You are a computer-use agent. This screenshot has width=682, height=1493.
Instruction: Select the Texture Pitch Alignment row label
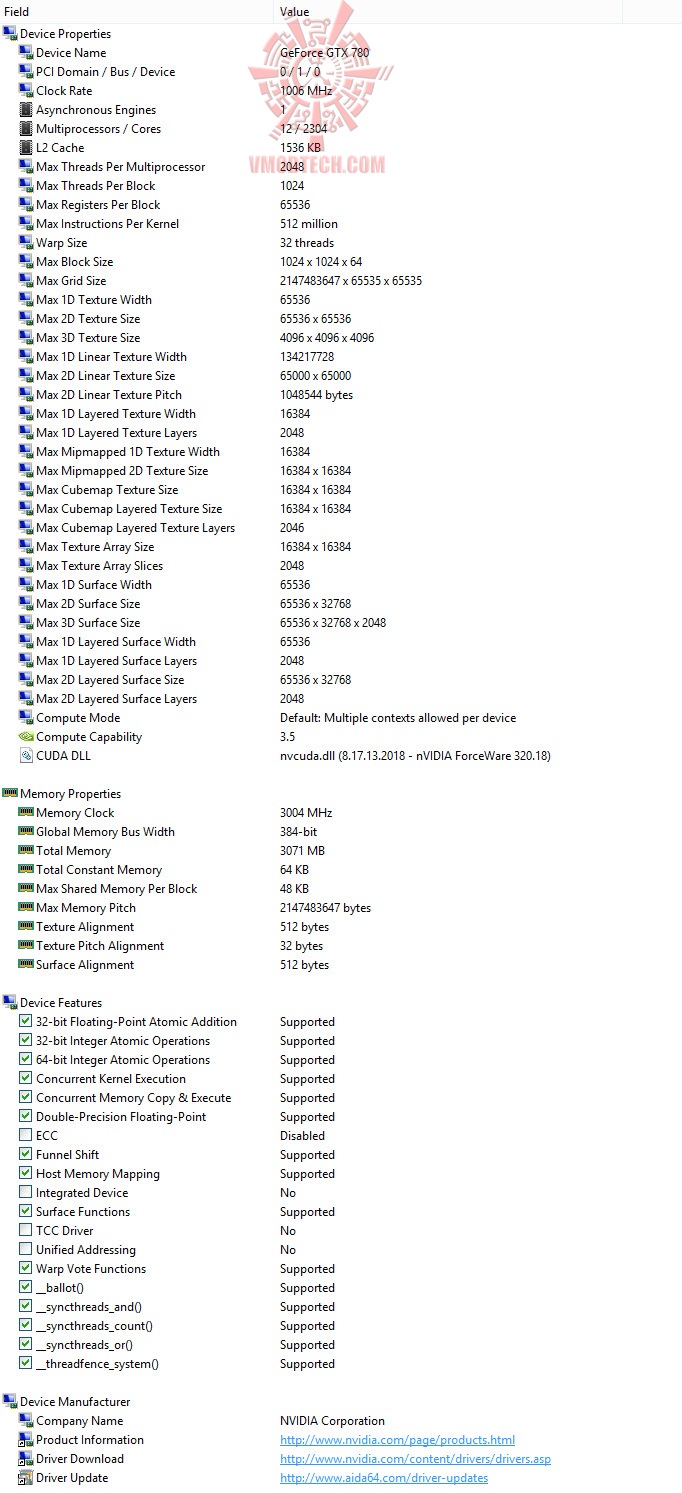coord(100,946)
